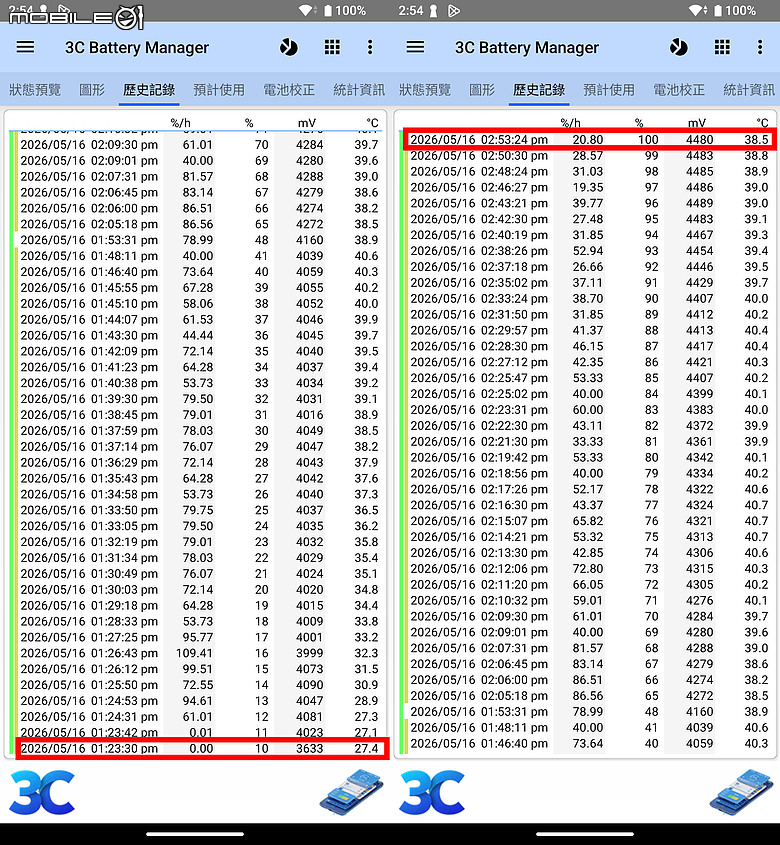Open three-dot overflow menu in right app bar
Viewport: 780px width, 845px height.
pos(760,47)
